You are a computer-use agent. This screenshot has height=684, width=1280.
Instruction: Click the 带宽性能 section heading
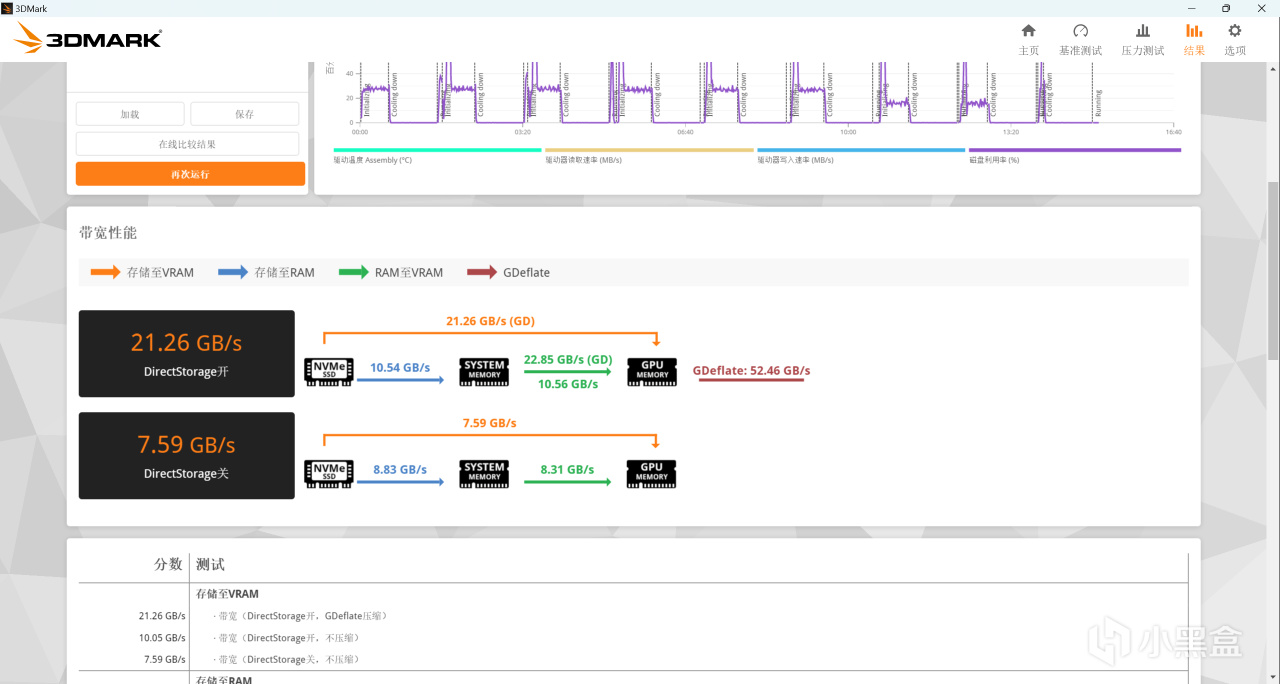tap(108, 232)
